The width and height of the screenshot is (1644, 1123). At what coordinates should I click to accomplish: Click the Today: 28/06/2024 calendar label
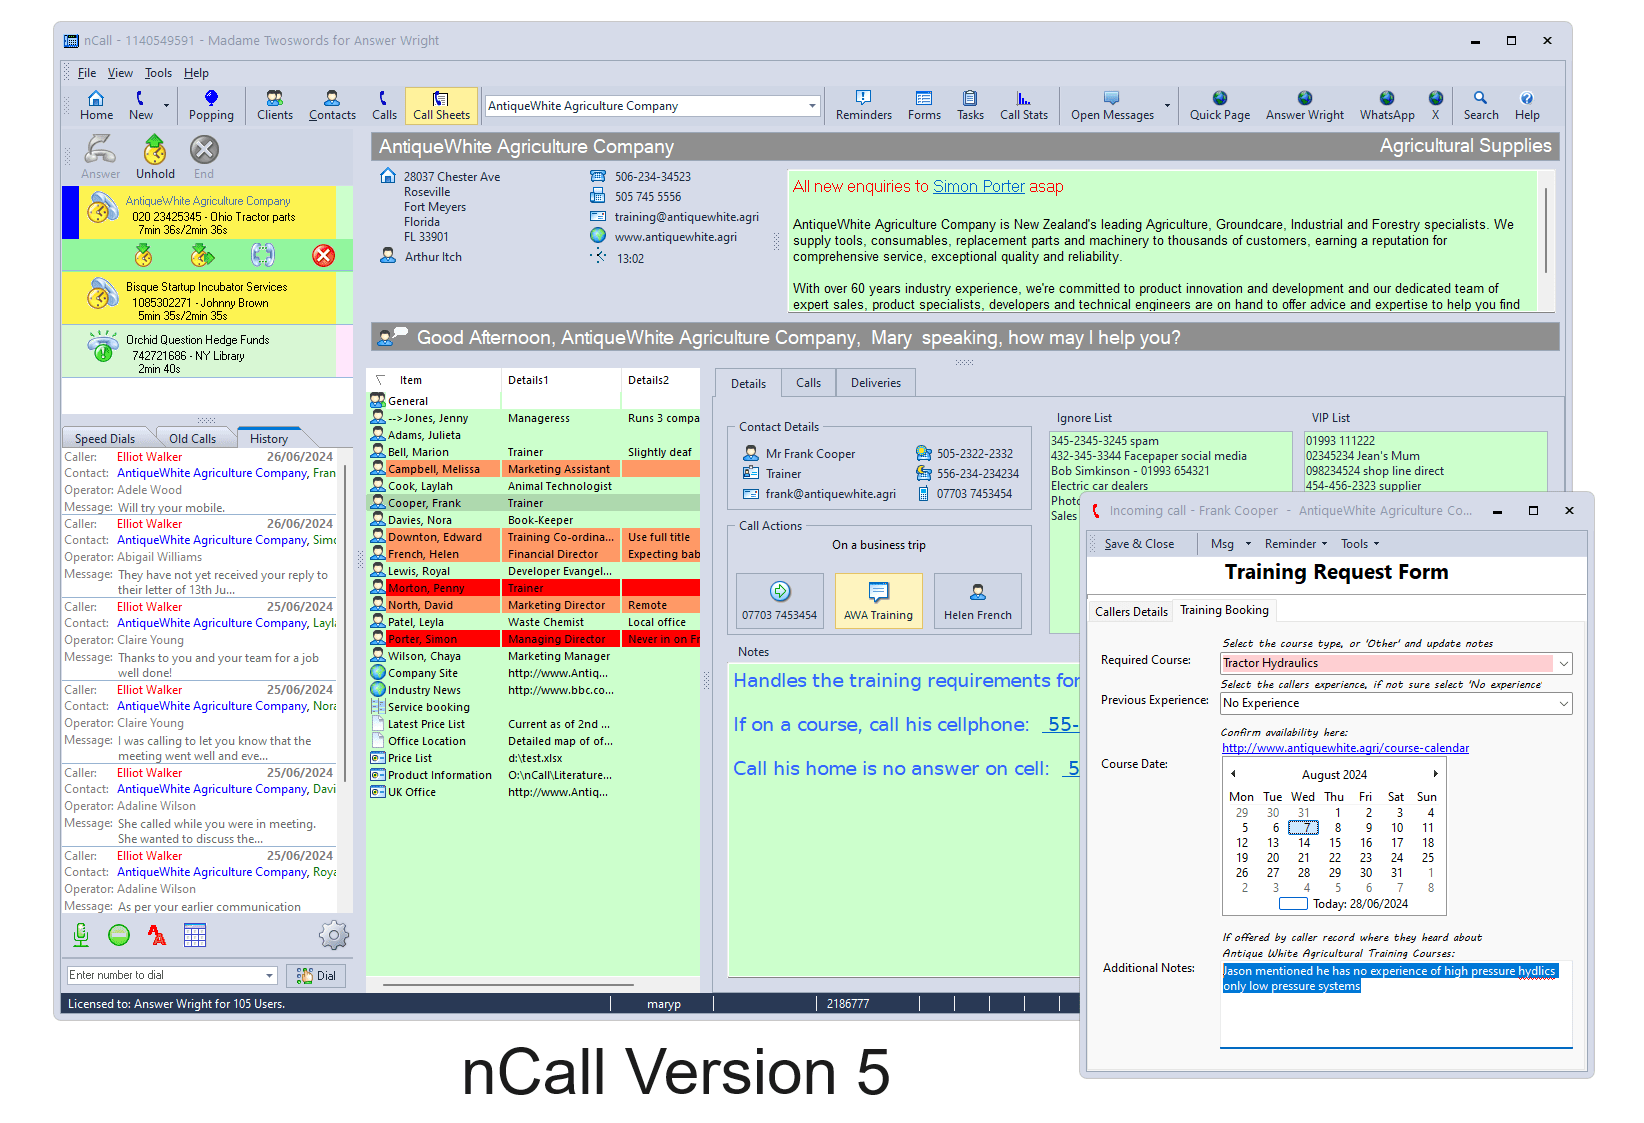[1360, 904]
